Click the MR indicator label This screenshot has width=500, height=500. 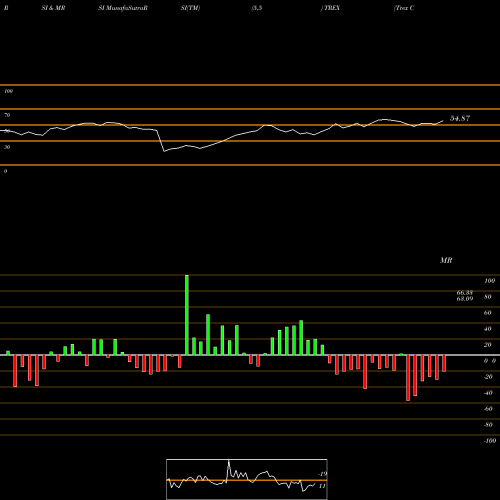[x=446, y=260]
